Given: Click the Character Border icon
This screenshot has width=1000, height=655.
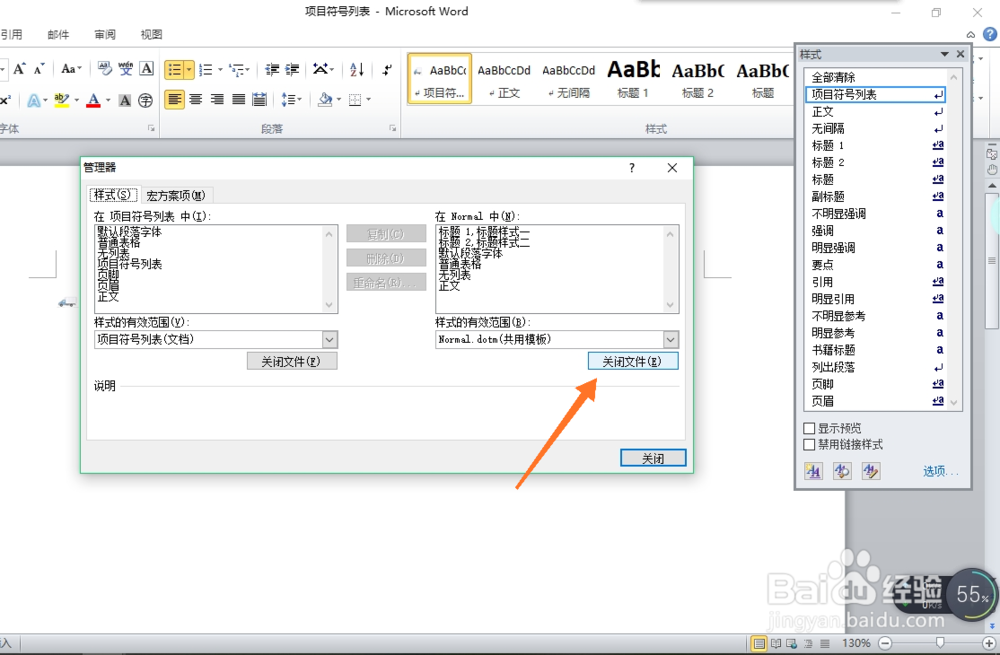Looking at the screenshot, I should (147, 69).
